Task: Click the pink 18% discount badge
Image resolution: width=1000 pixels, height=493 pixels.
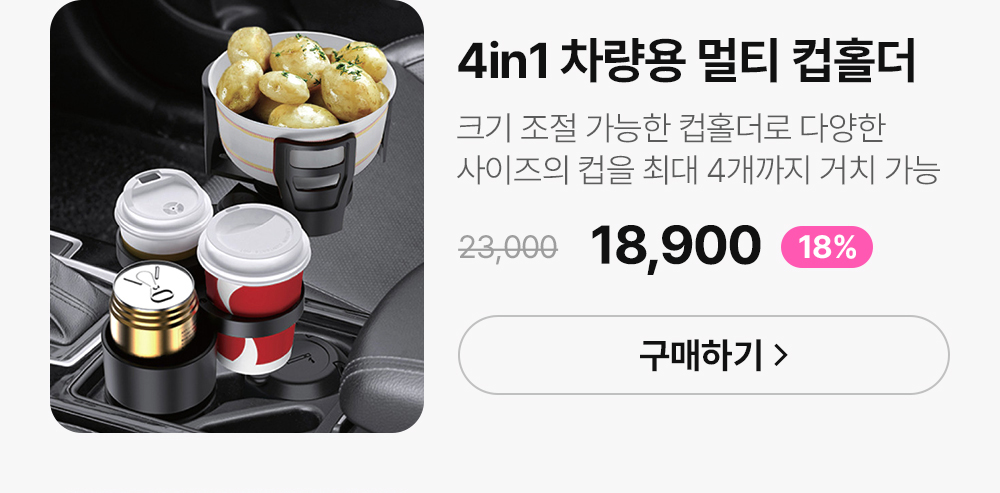Action: [827, 247]
